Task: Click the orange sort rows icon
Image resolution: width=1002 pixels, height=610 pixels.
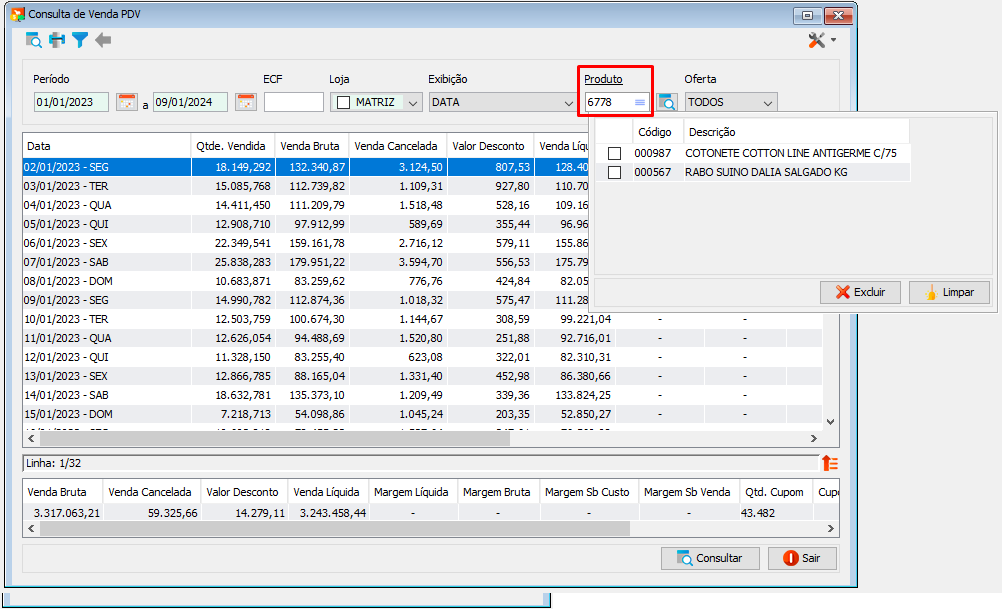Action: click(x=829, y=463)
